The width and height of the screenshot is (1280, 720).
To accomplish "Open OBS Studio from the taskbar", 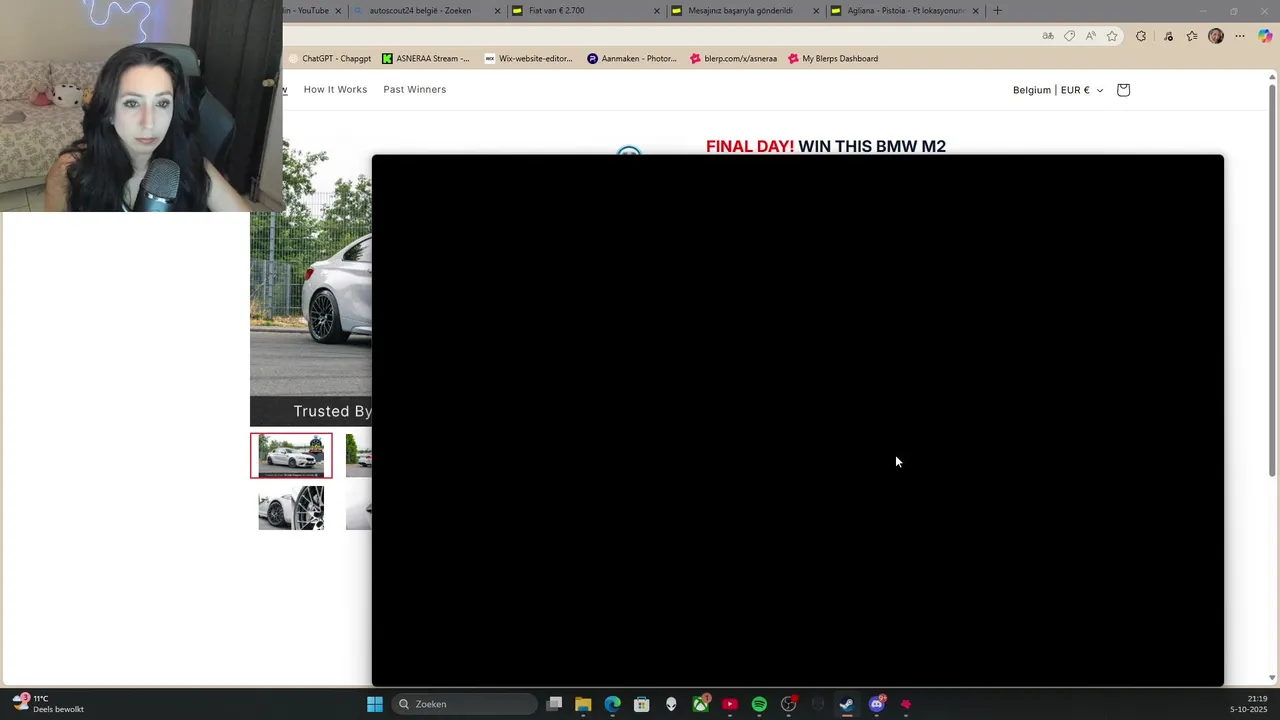I will [x=789, y=704].
